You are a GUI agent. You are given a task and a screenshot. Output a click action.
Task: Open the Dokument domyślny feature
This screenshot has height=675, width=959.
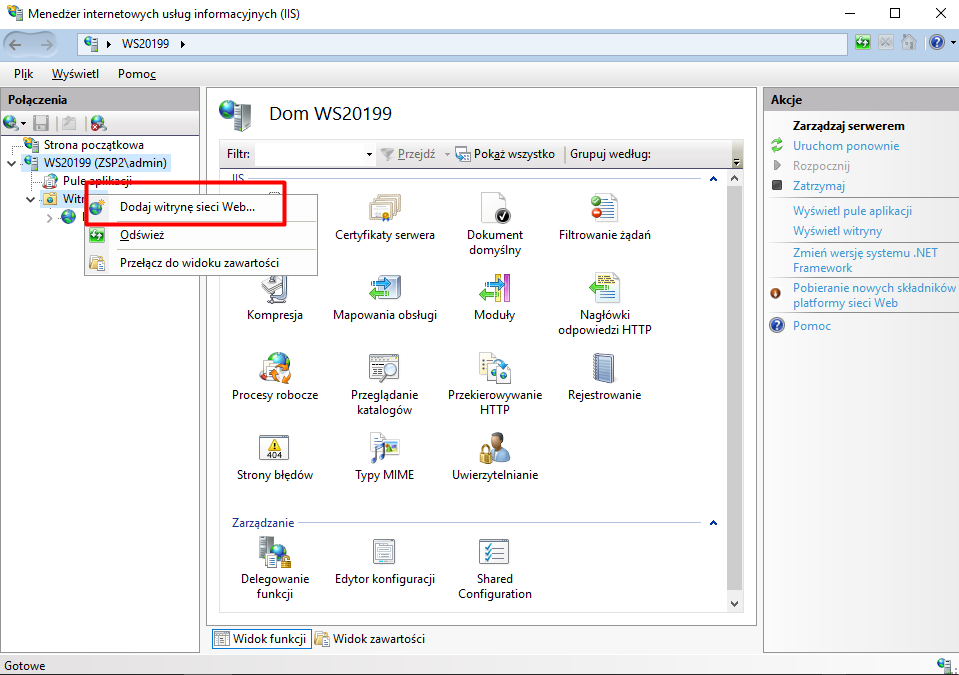(495, 209)
